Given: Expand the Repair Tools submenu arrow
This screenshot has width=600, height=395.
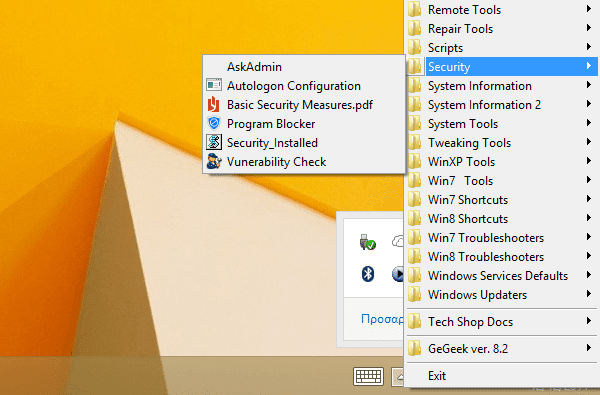Looking at the screenshot, I should (589, 28).
